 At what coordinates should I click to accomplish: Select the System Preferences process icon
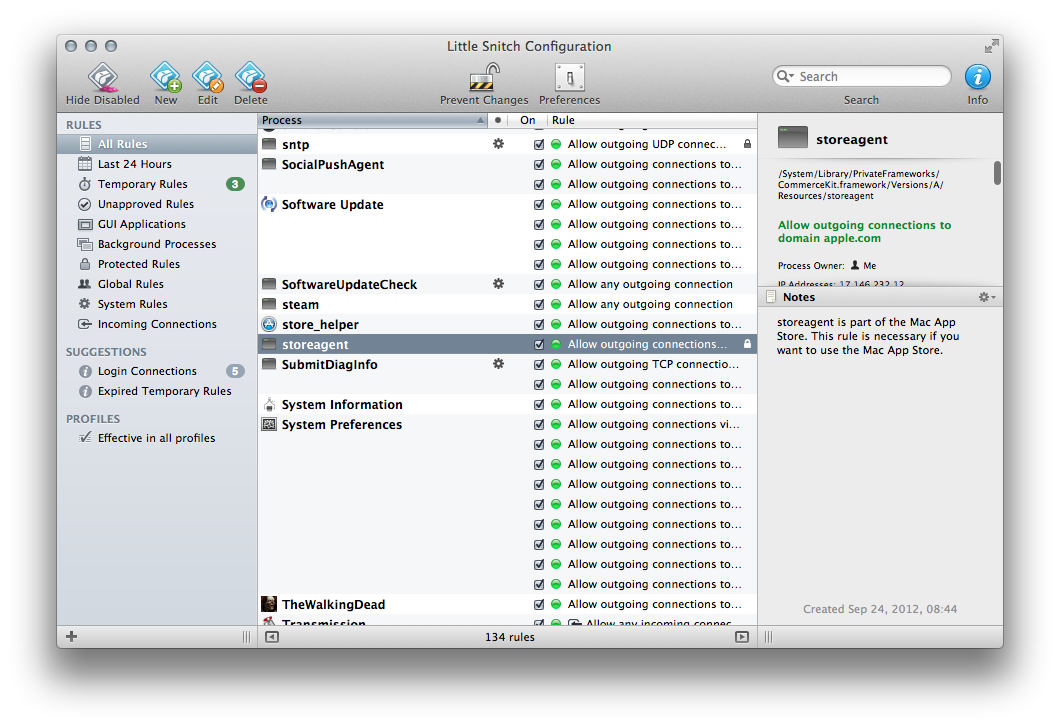(x=269, y=424)
